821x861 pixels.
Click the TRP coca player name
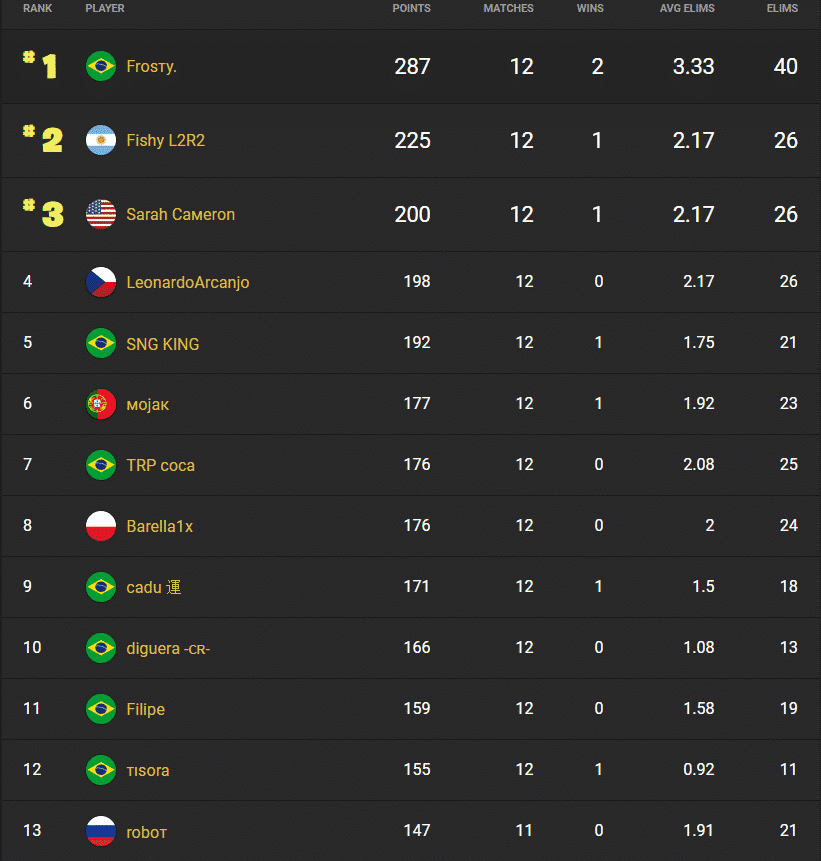pos(160,465)
